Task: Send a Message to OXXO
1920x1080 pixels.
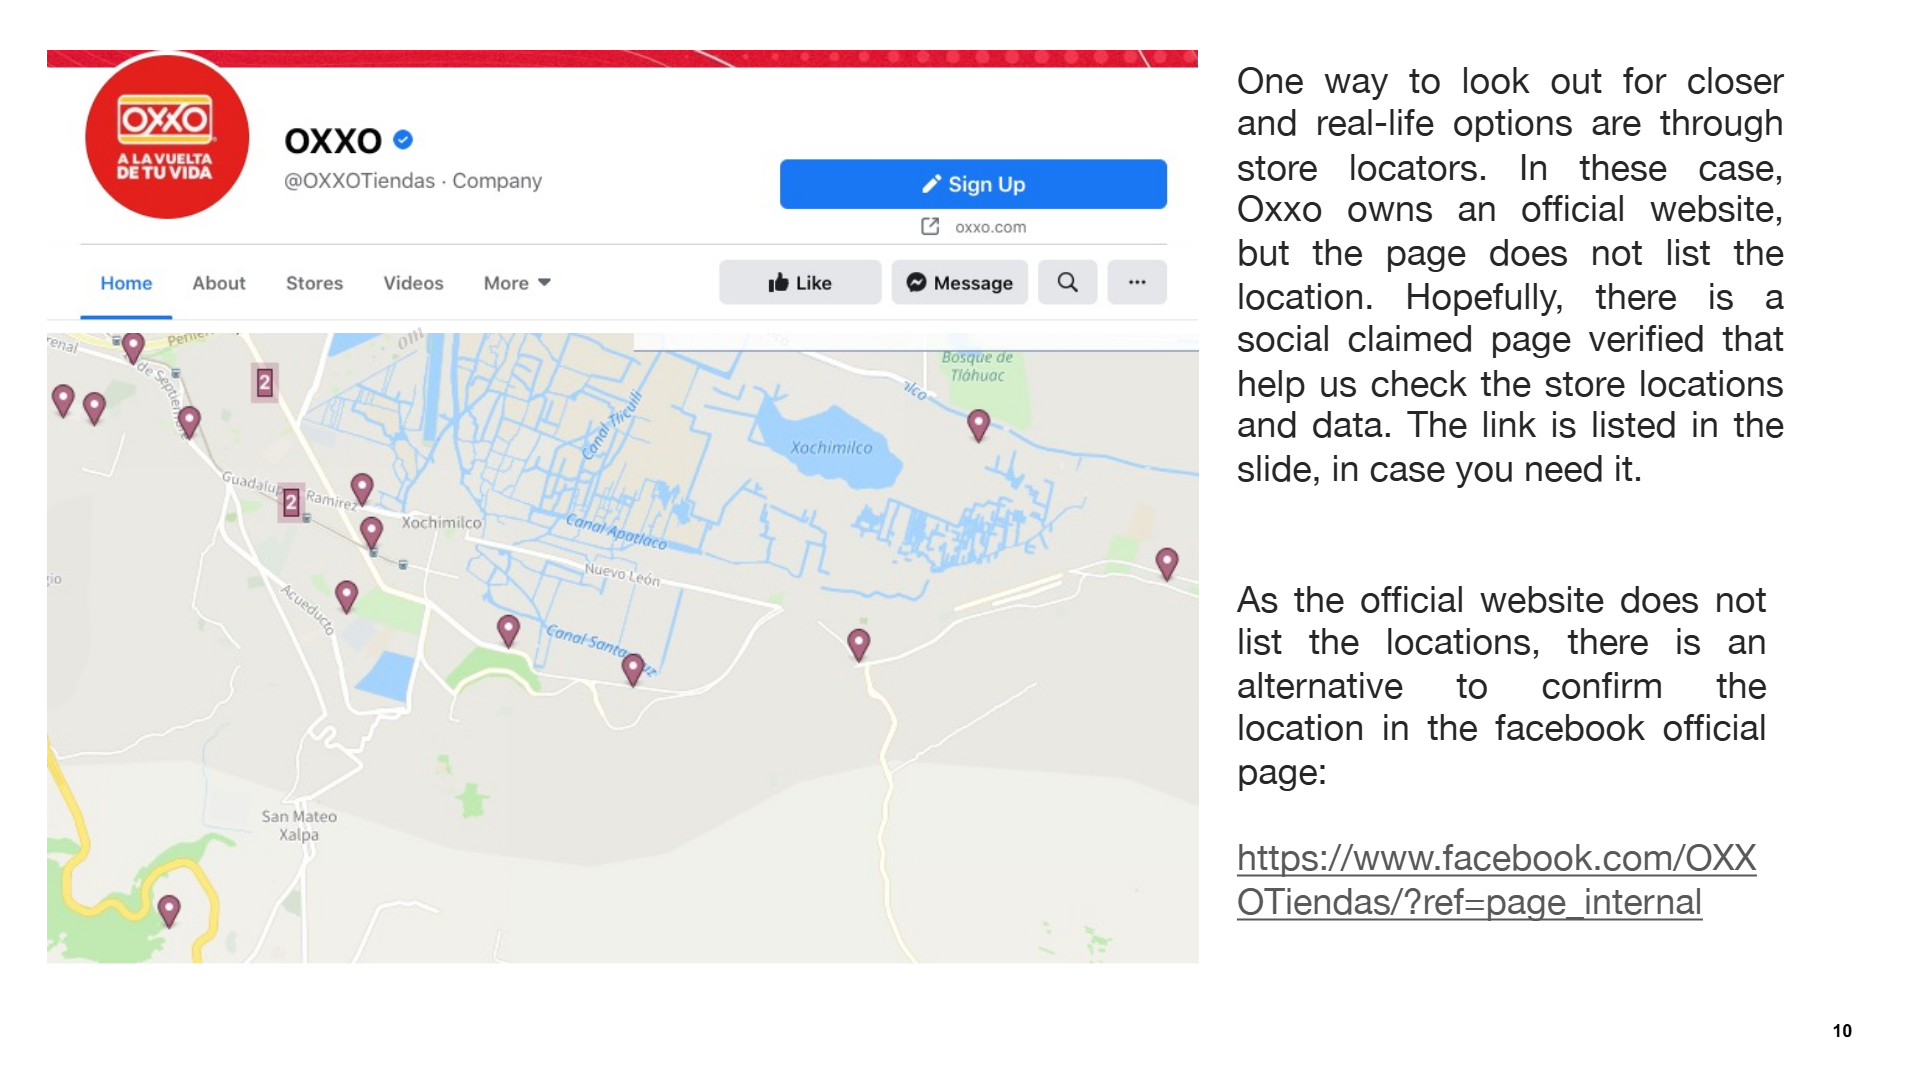Action: coord(960,283)
